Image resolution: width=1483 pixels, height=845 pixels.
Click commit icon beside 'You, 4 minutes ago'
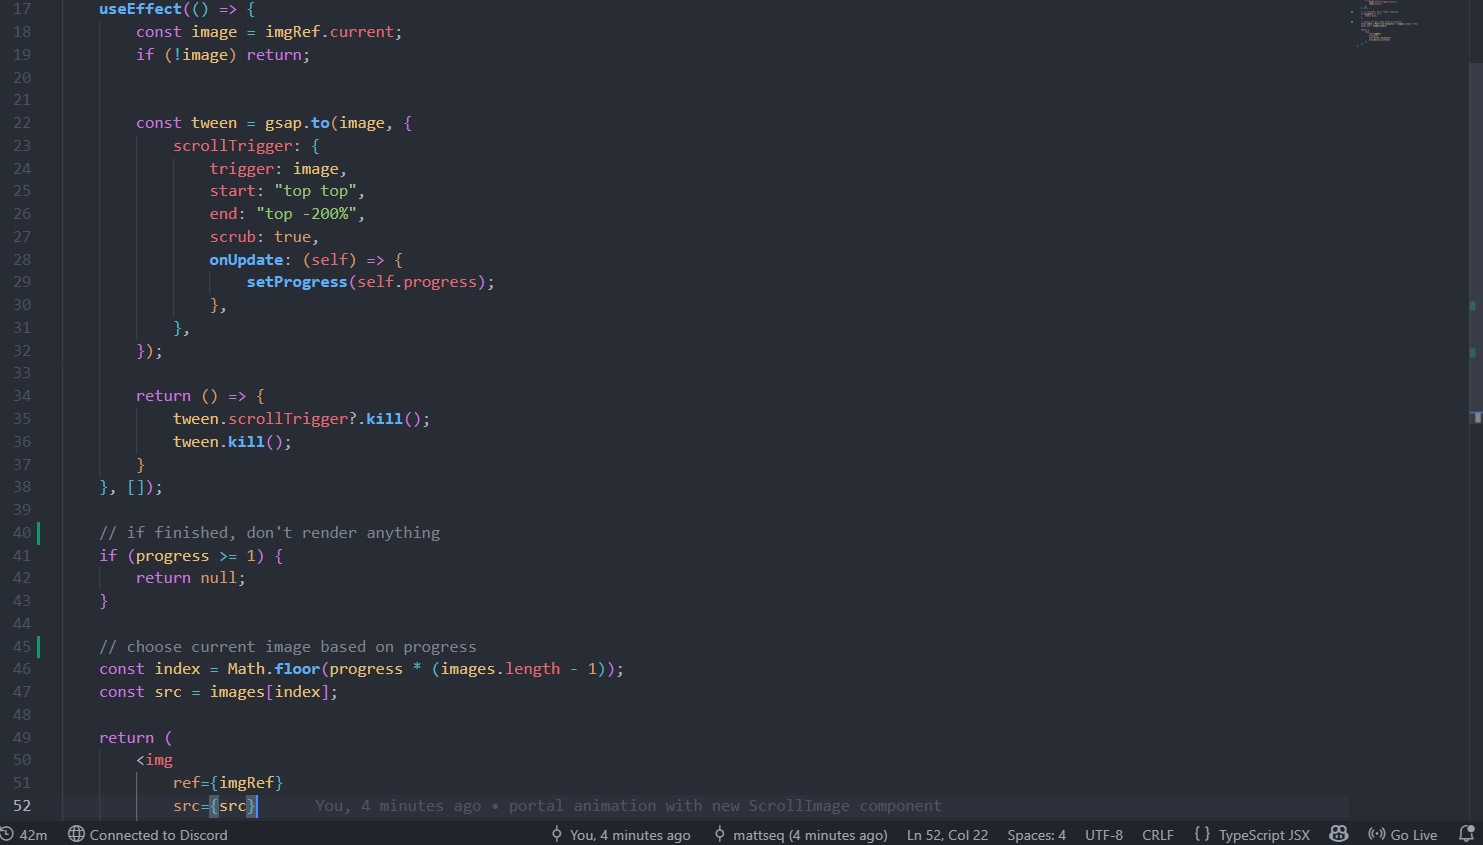[x=557, y=834]
